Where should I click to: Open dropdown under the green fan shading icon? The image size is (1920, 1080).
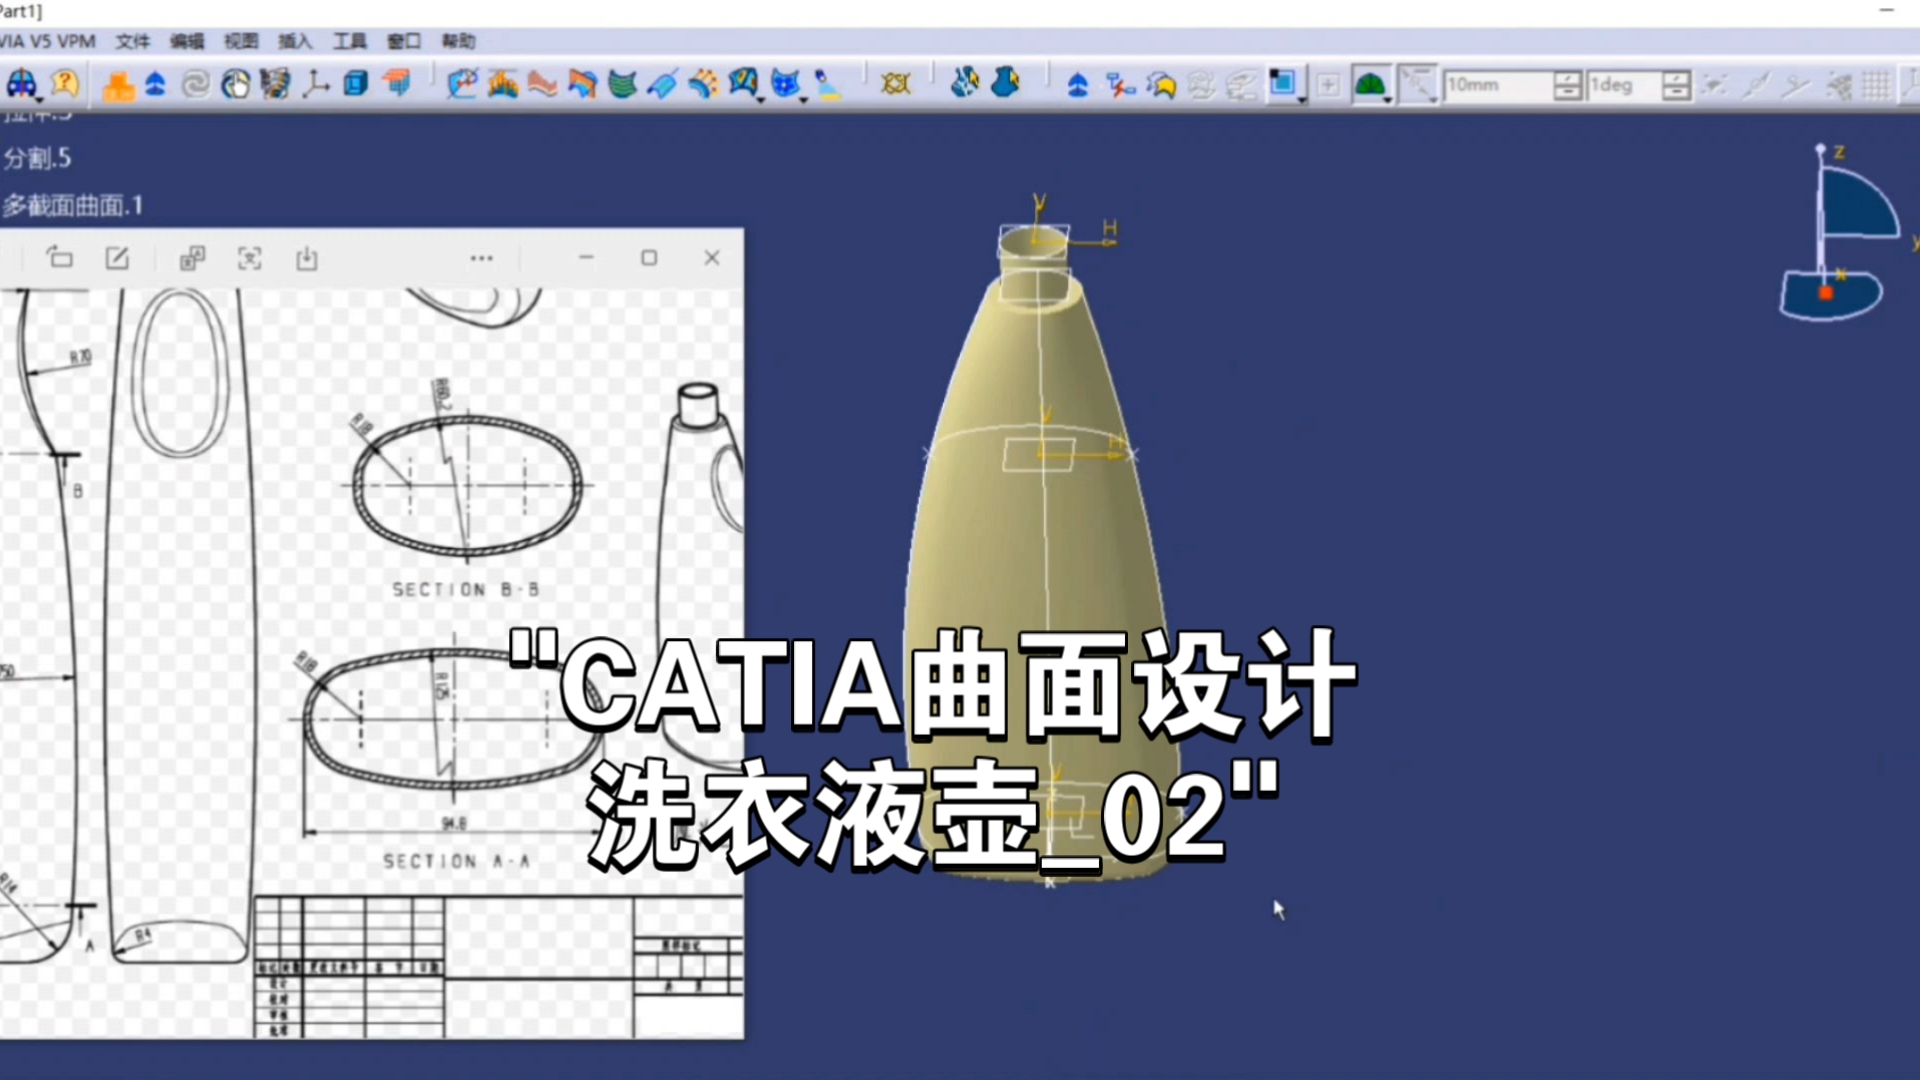click(x=1388, y=100)
